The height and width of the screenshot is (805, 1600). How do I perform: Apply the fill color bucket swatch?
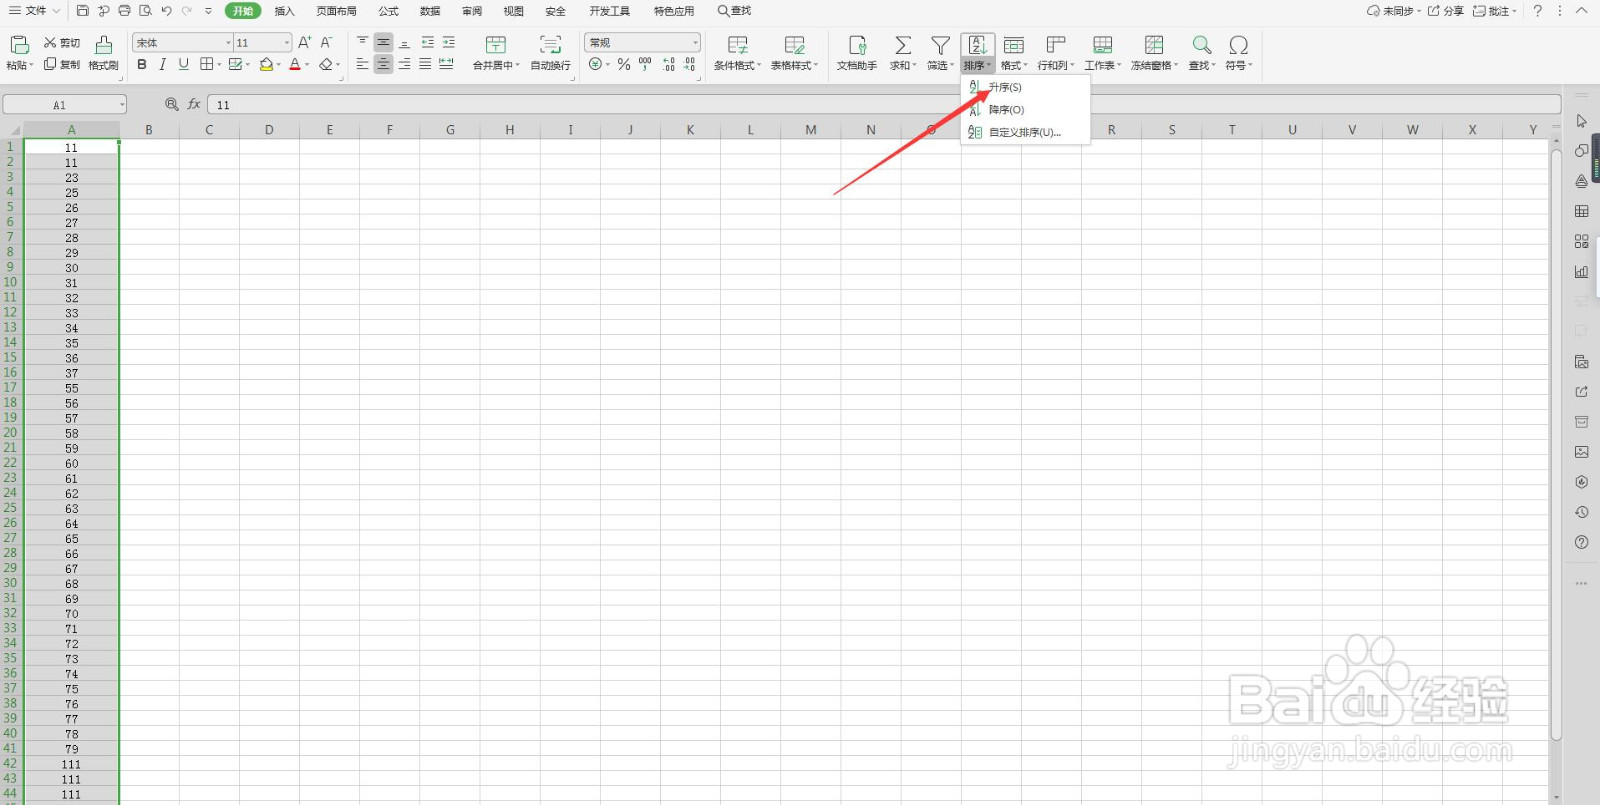[266, 64]
